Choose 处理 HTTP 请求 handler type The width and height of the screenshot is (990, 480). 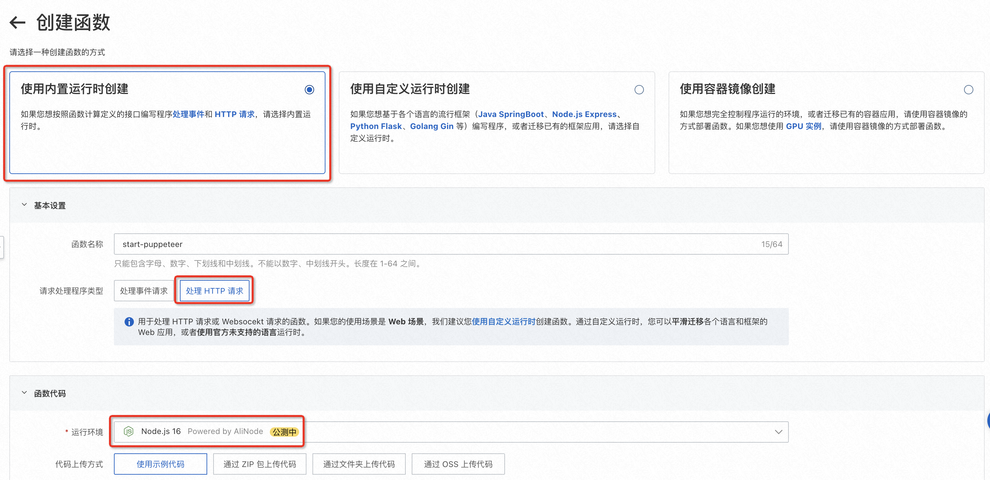214,291
